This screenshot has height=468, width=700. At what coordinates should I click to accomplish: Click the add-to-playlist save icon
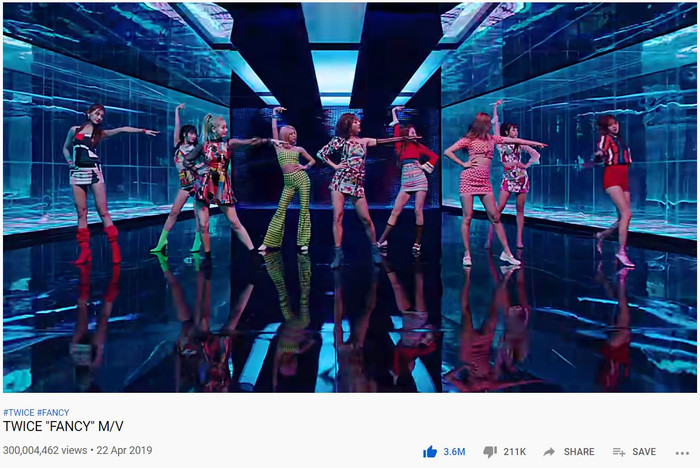point(619,452)
